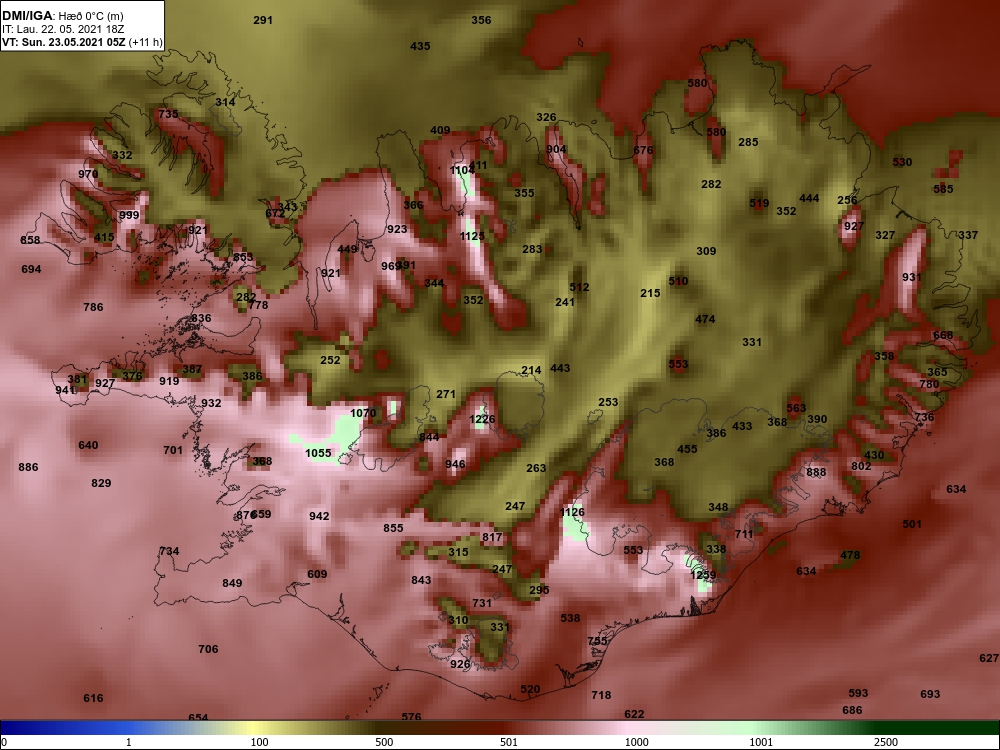
Task: Click the map value '904'
Action: 556,149
